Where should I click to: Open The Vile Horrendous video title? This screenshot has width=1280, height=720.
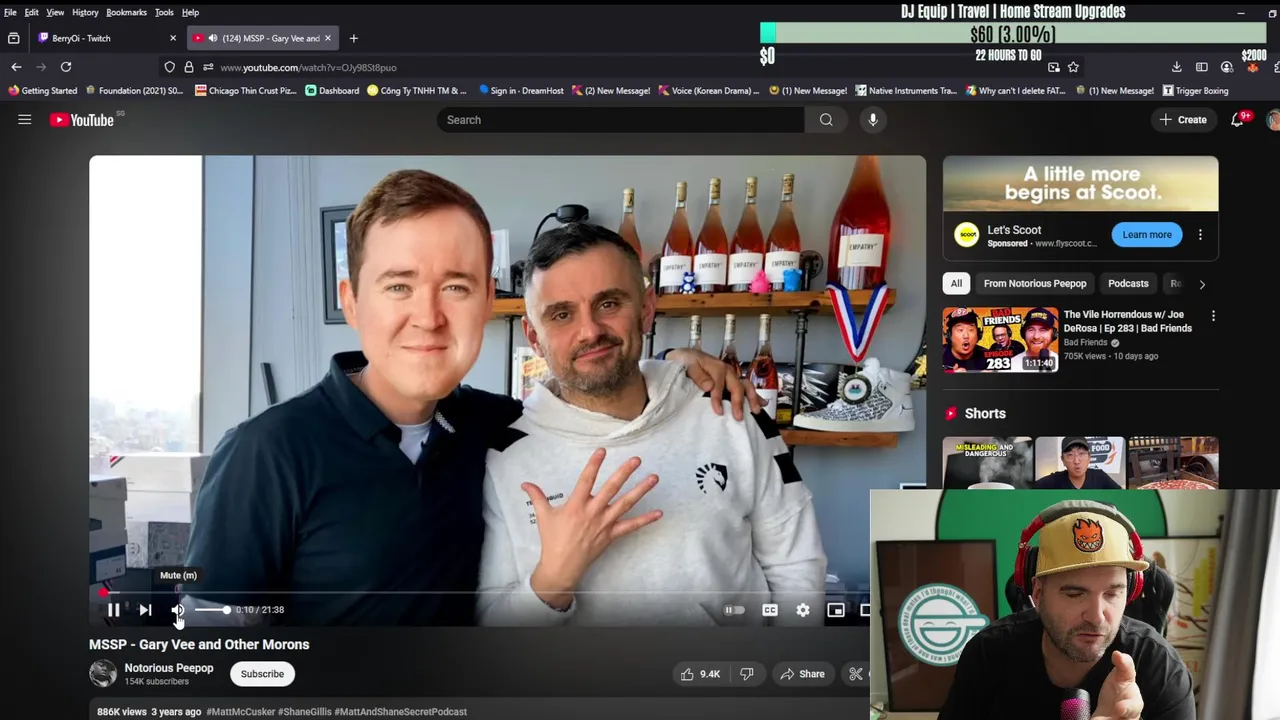[1127, 321]
